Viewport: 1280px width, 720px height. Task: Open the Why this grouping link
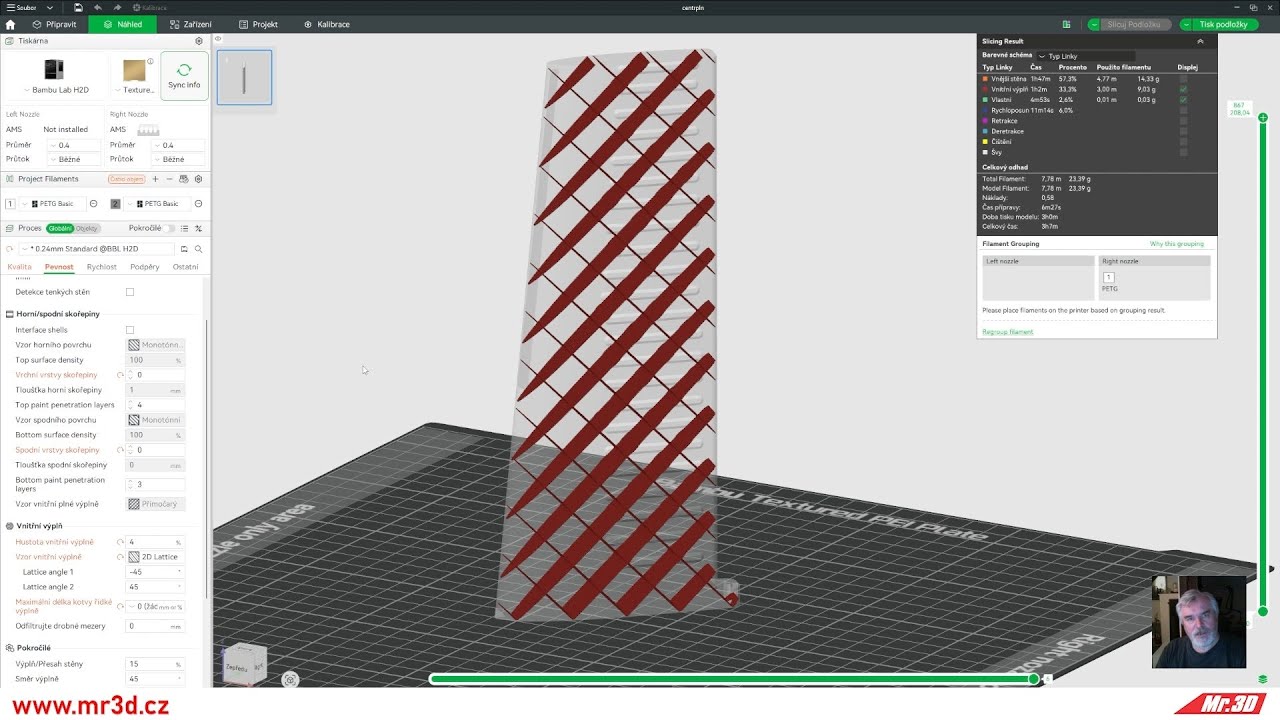(x=1177, y=244)
